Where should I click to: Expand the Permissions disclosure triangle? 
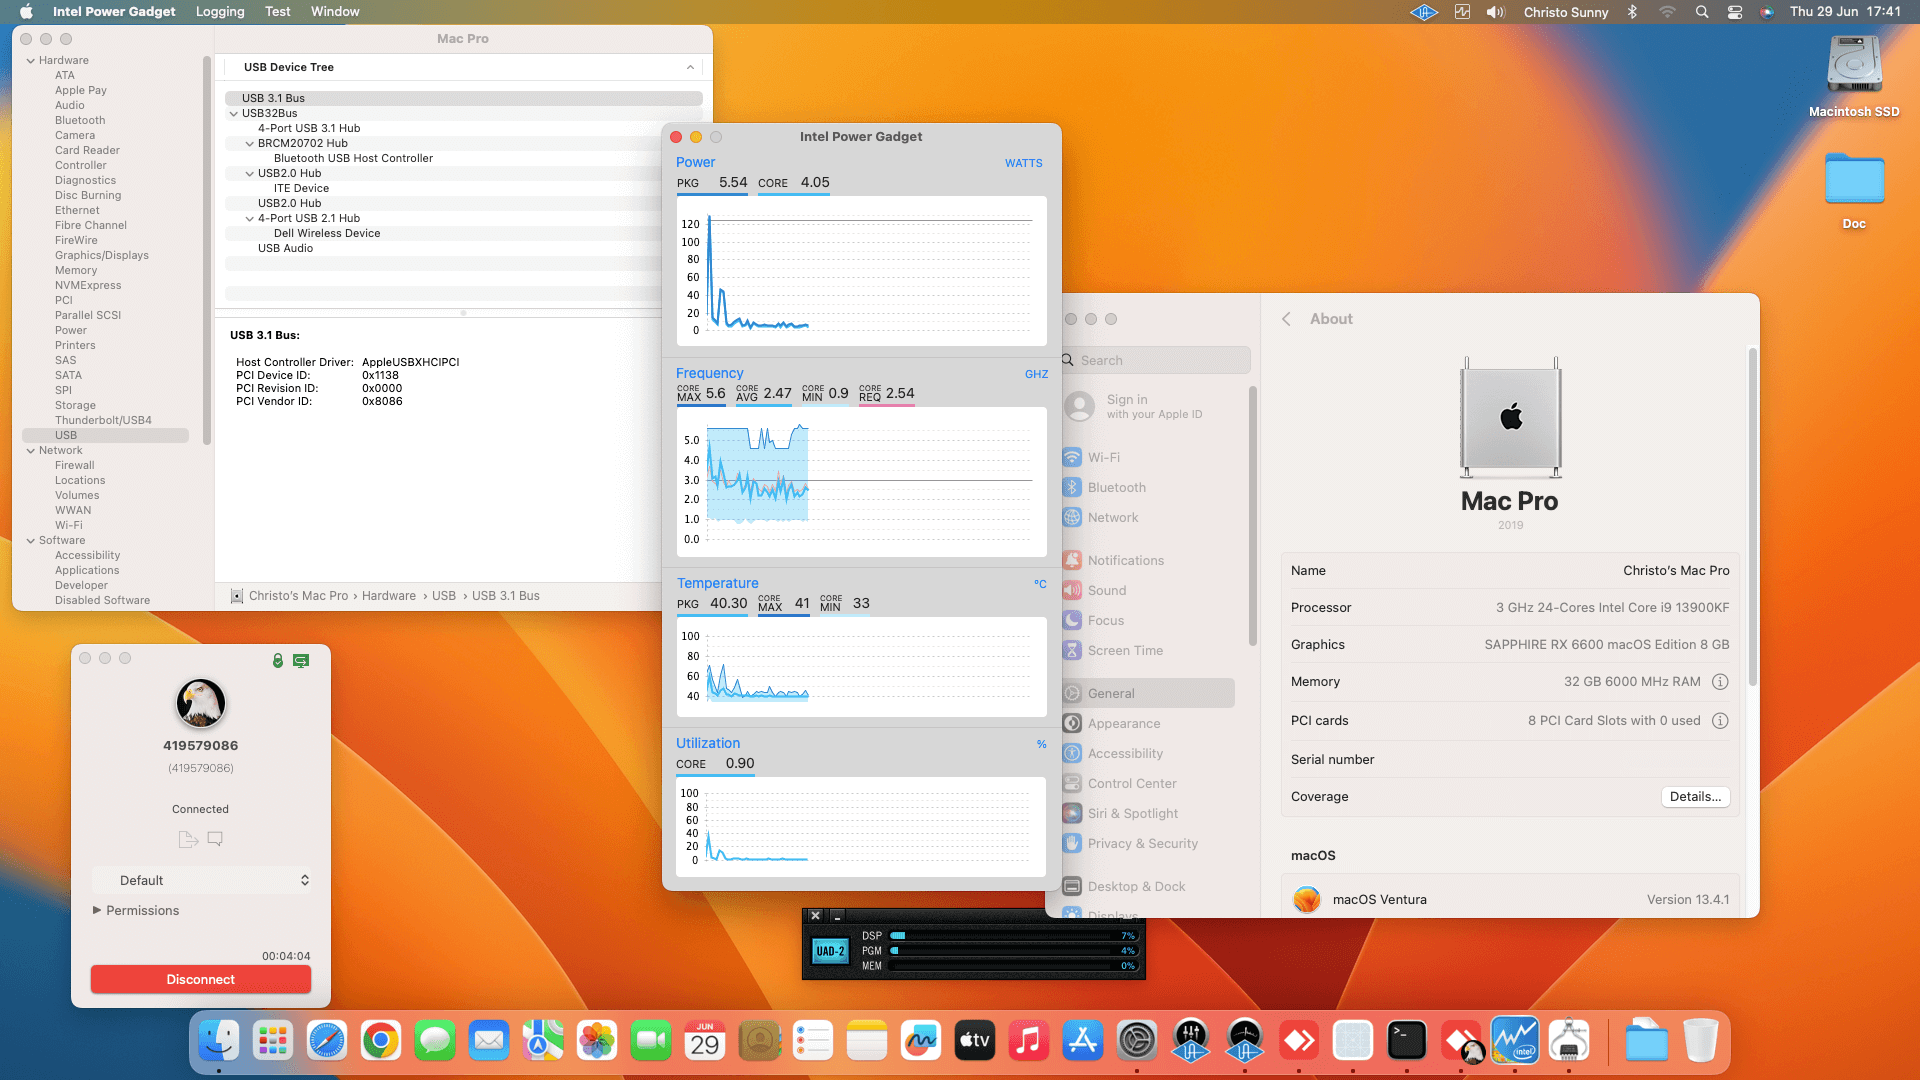tap(97, 911)
